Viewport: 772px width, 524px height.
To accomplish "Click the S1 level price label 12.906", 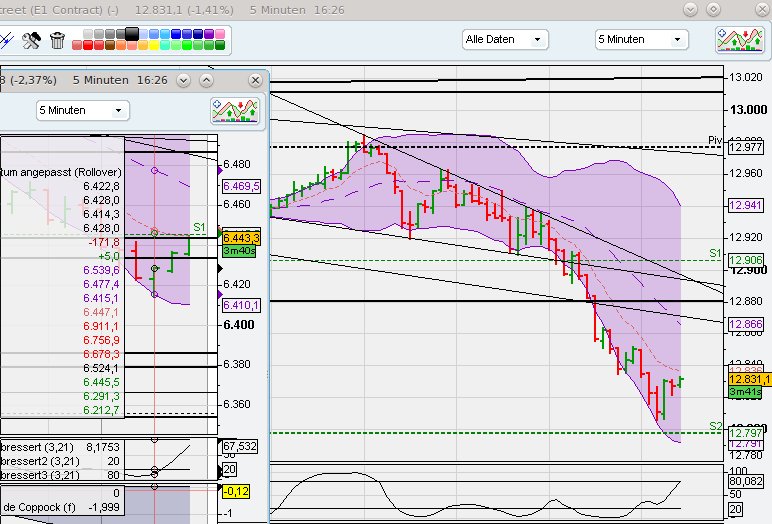I will 746,260.
